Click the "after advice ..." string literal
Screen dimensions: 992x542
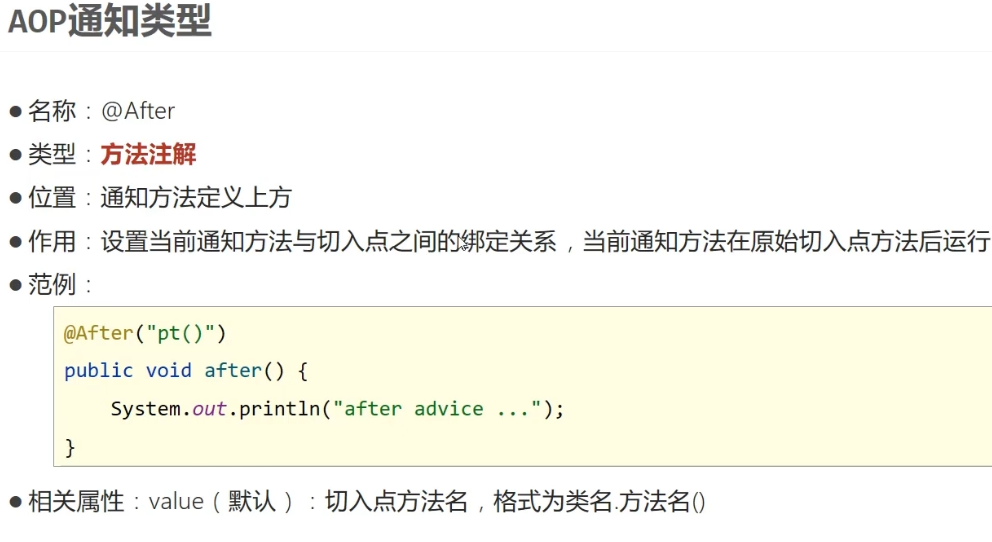438,409
